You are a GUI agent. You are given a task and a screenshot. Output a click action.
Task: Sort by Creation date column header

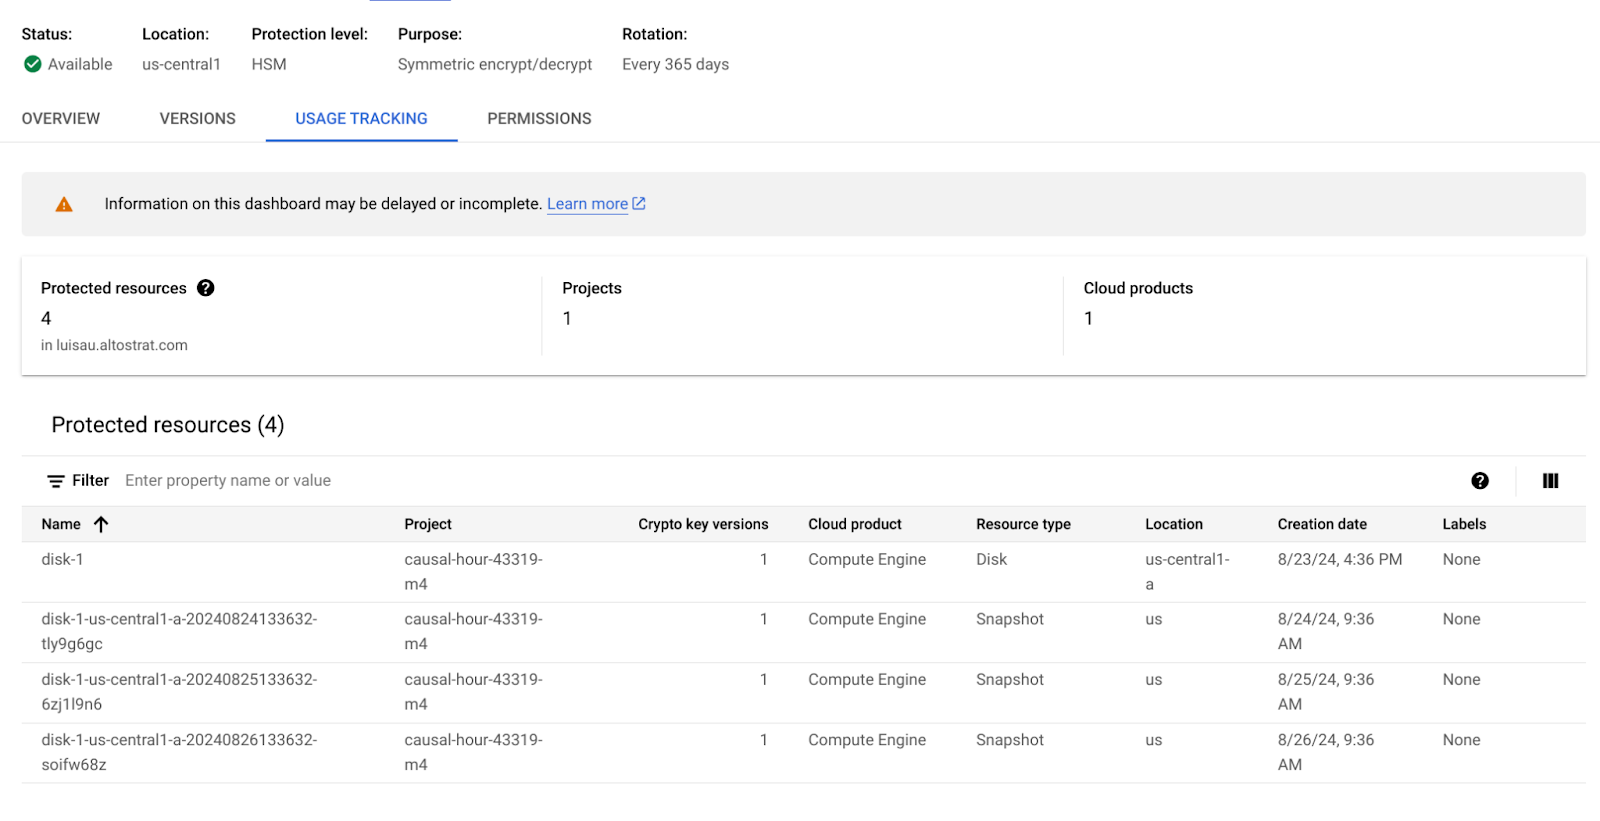[x=1321, y=524]
